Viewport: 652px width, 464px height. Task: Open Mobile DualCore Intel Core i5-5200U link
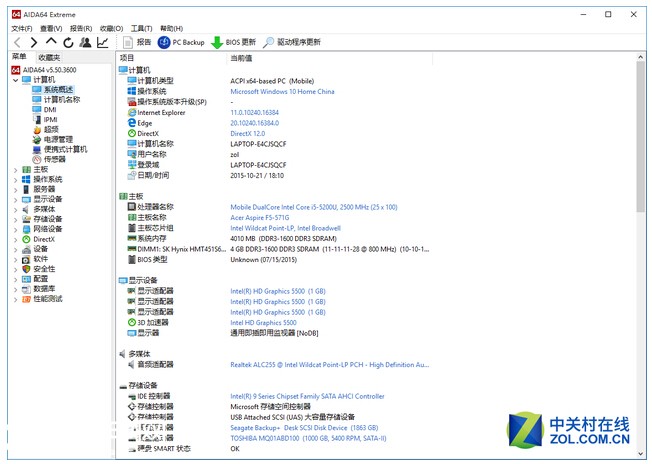(x=314, y=207)
